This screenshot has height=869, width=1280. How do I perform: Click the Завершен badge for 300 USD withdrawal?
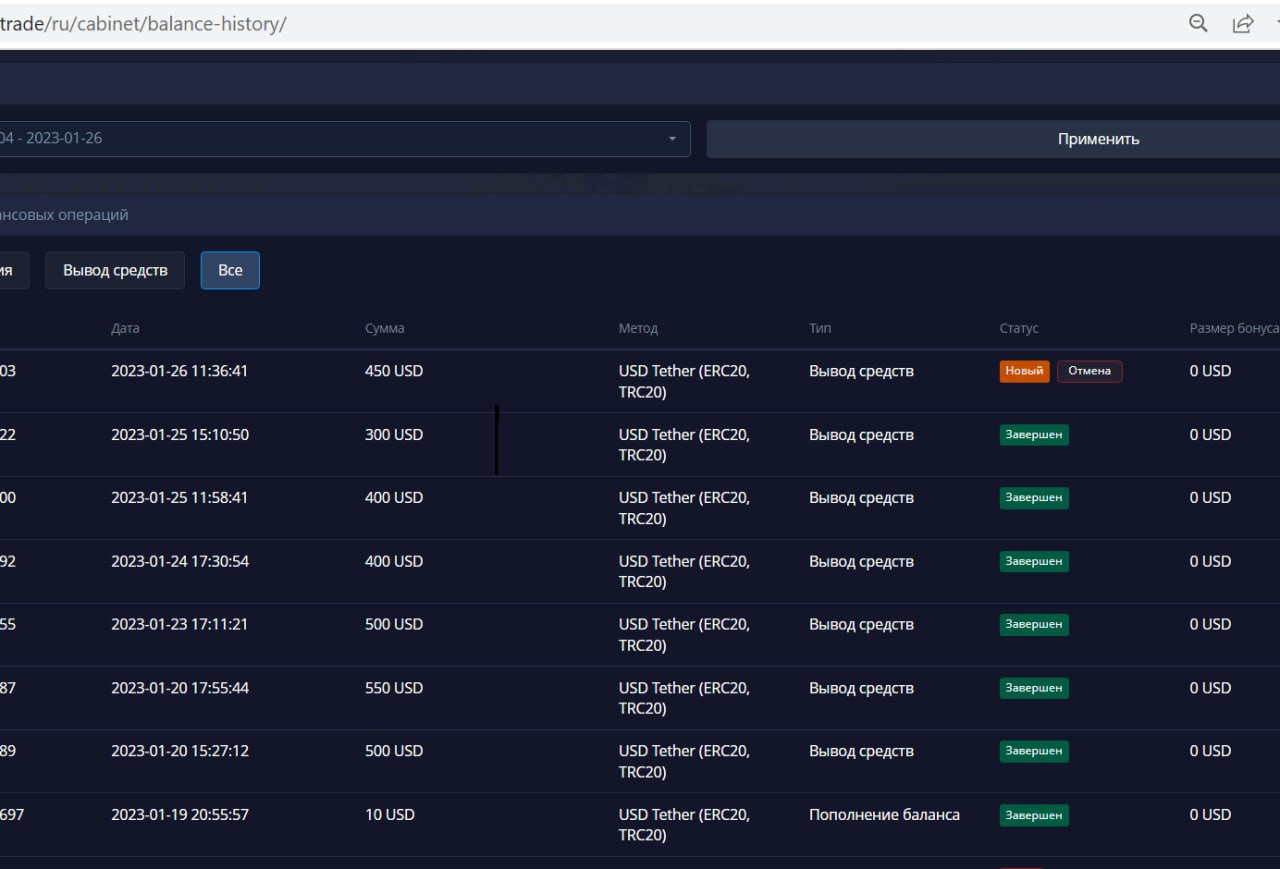click(1034, 435)
